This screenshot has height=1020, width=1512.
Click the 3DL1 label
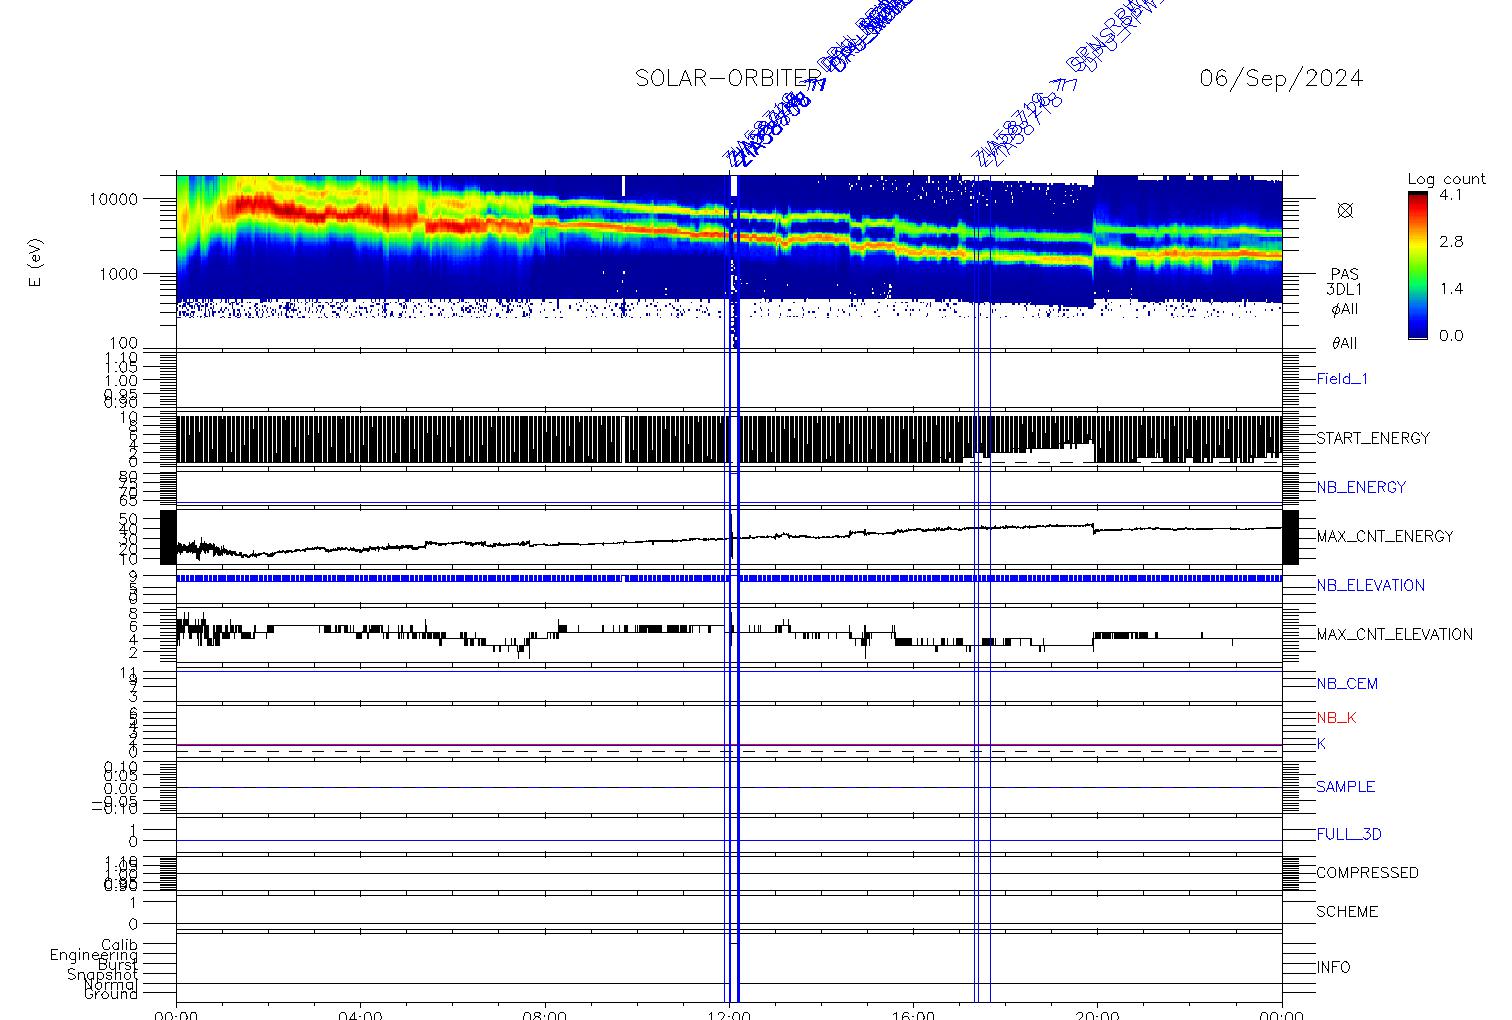point(1345,290)
